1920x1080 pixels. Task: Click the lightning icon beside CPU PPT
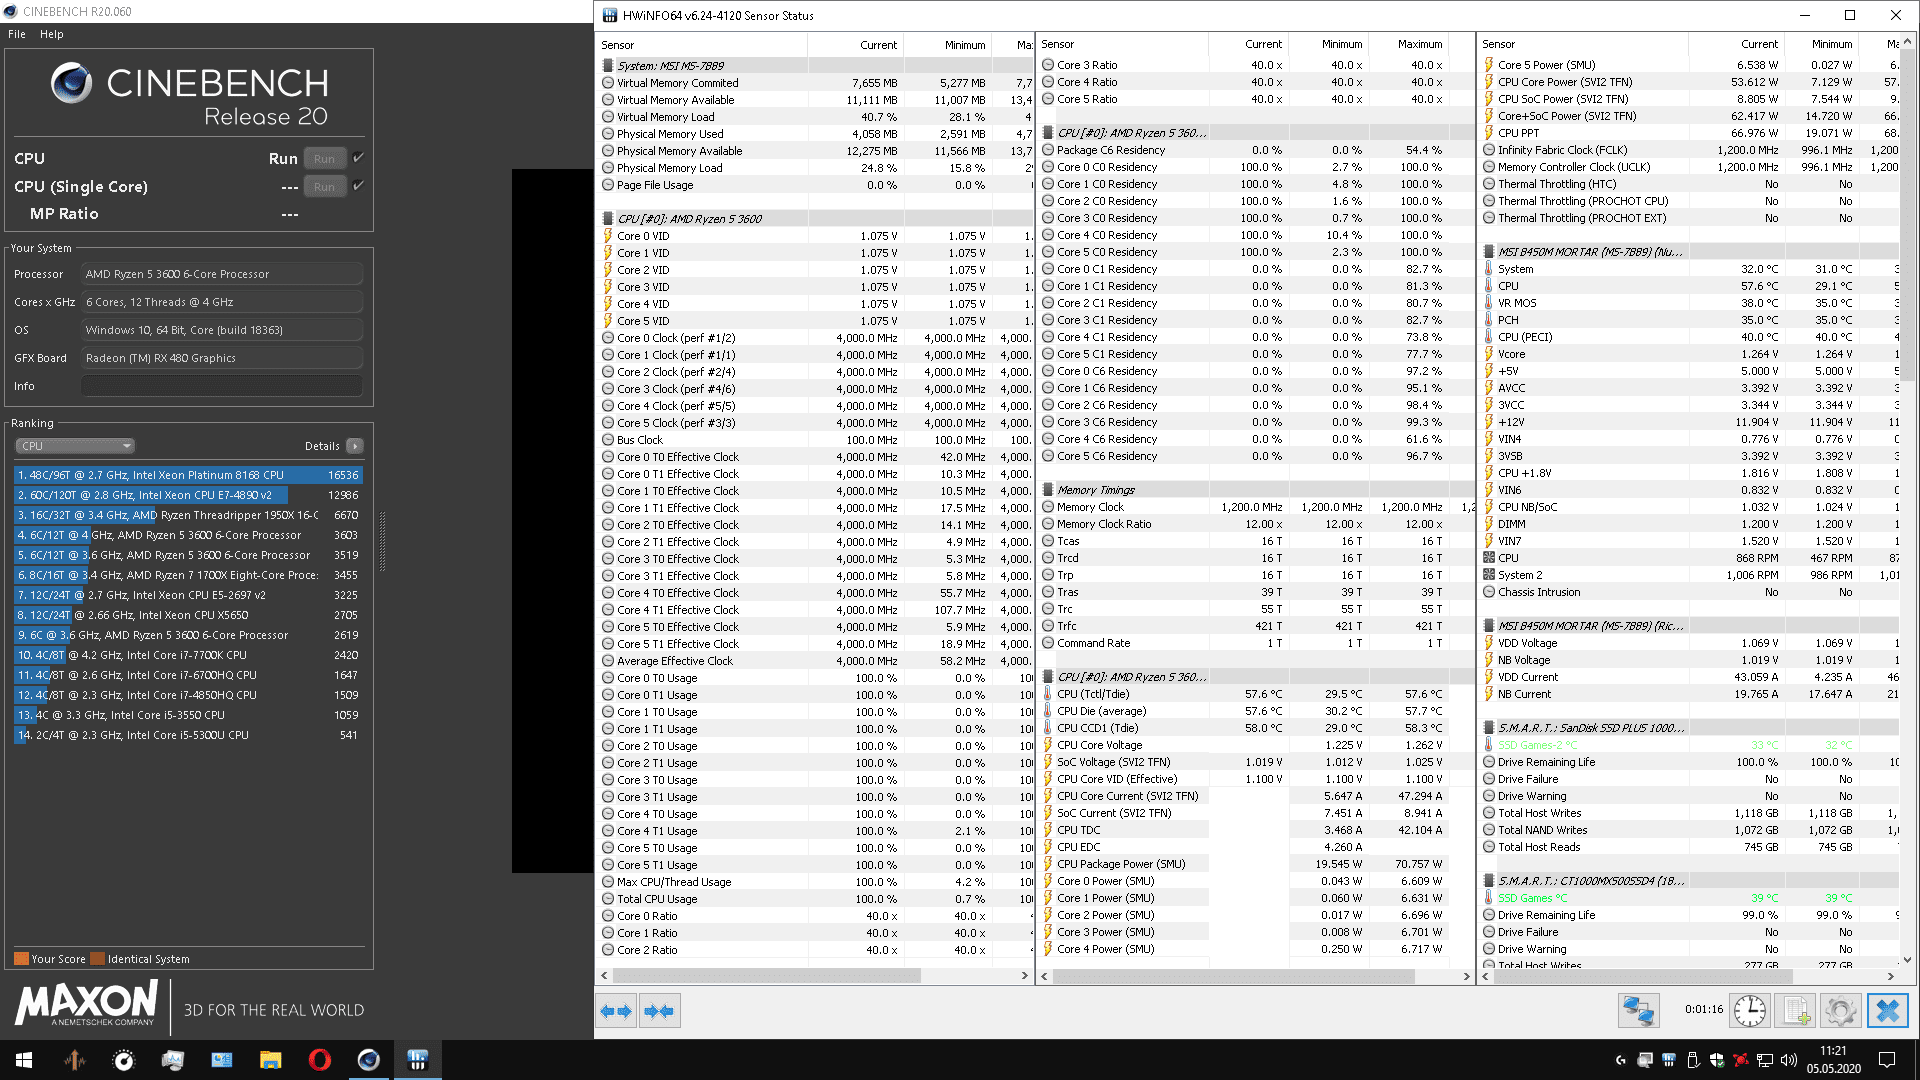1489,133
